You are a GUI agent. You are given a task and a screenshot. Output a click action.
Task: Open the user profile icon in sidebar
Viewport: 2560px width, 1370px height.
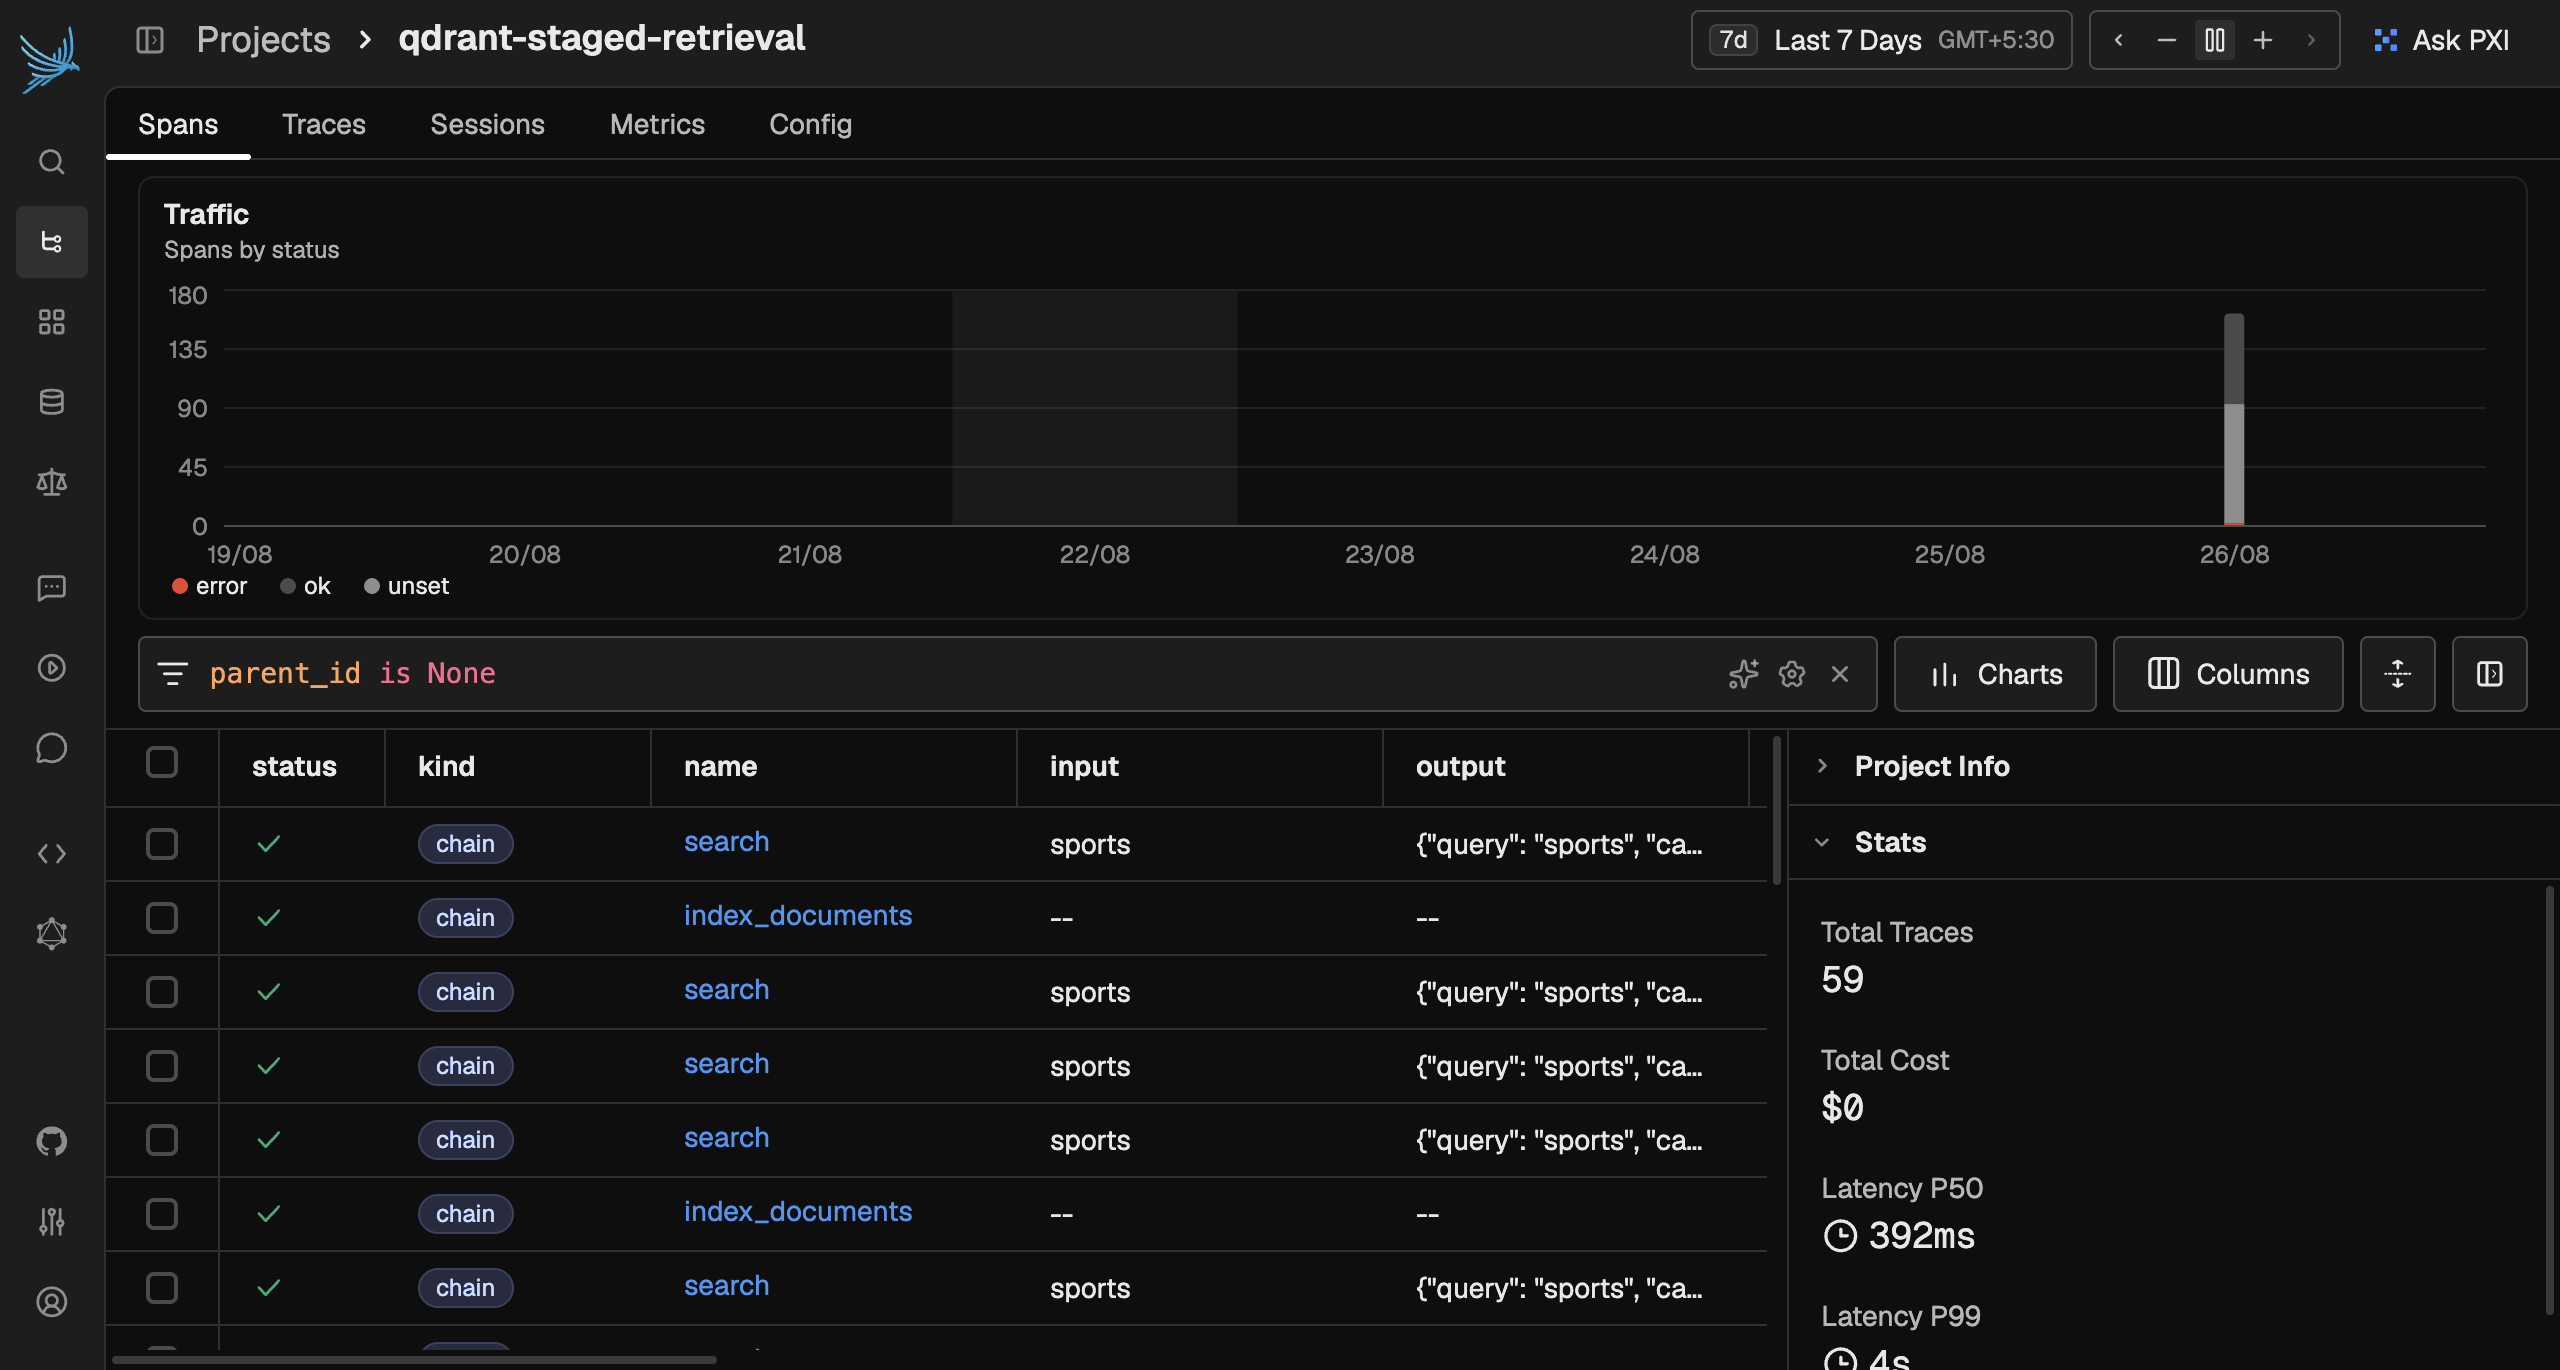point(51,1301)
